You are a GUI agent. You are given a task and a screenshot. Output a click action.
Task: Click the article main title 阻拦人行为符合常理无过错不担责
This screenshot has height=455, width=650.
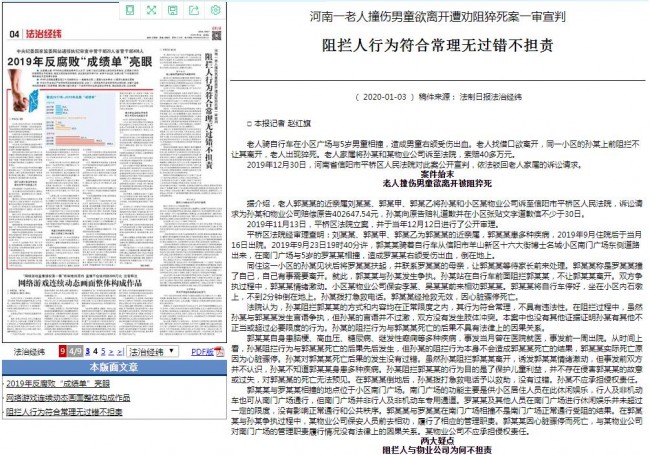pyautogui.click(x=438, y=45)
